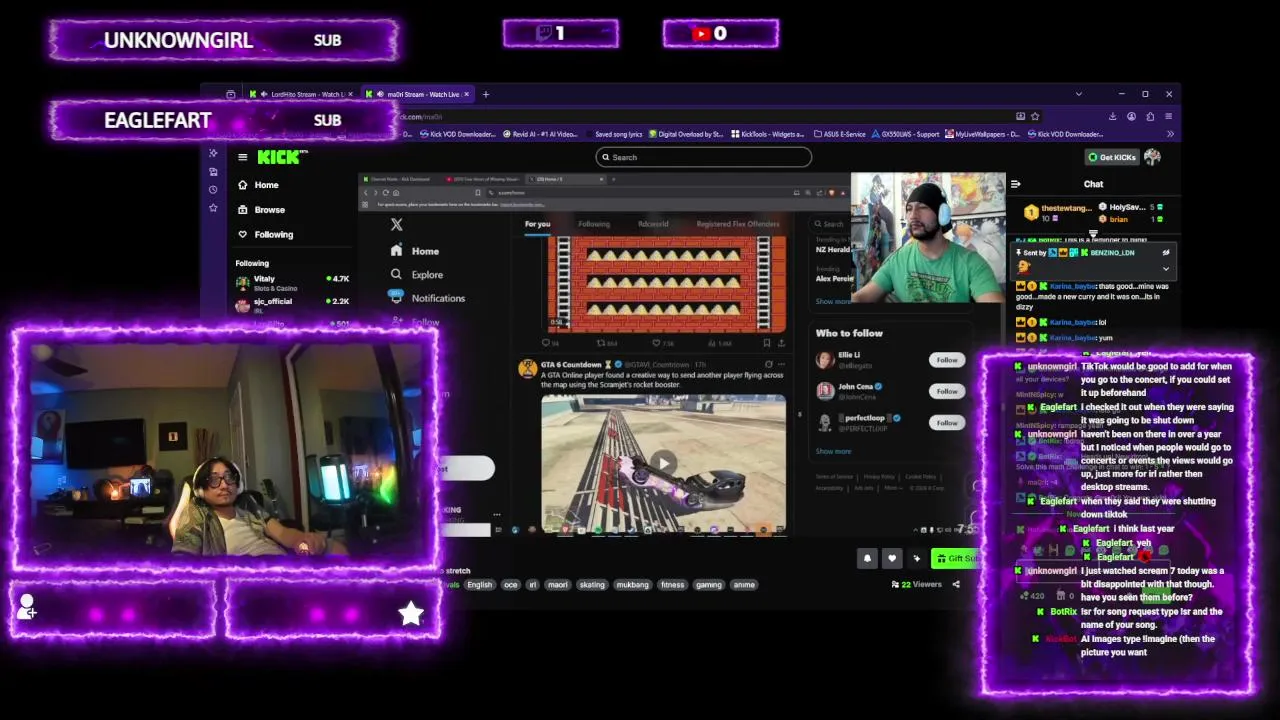Click the heart follow button
Screen dimensions: 1280x720
892,559
